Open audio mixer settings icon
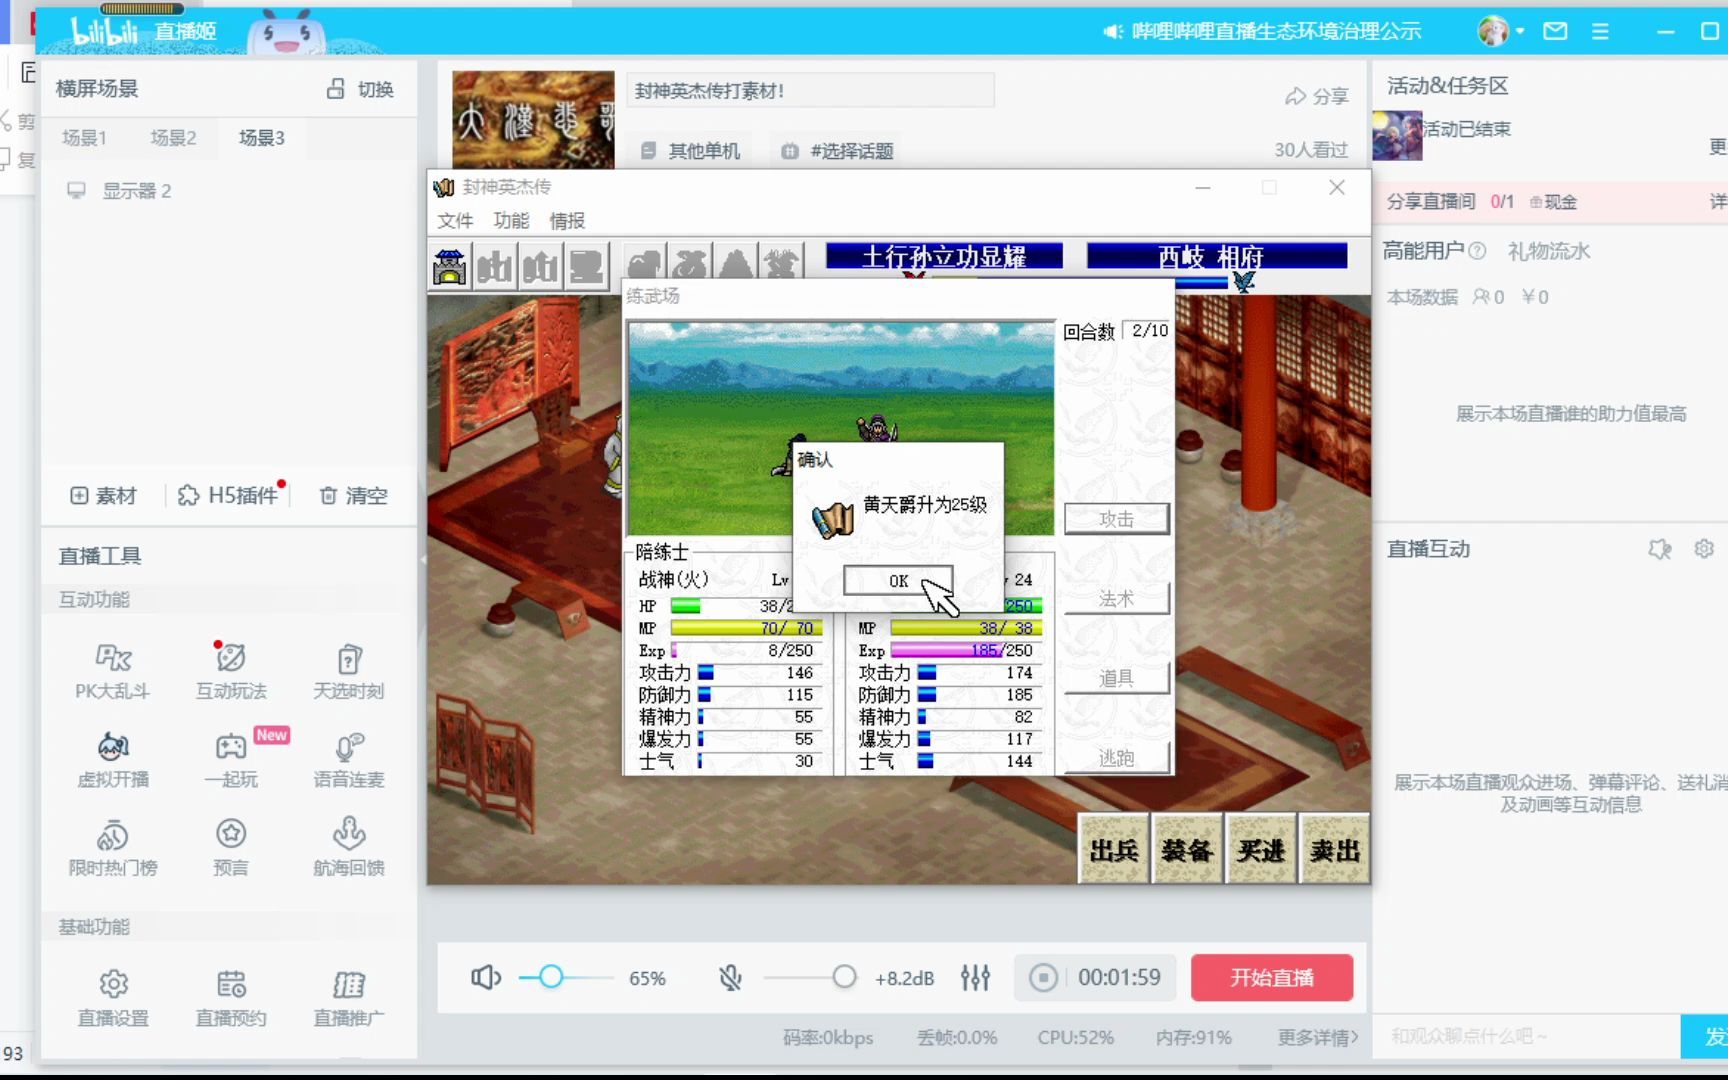 975,977
